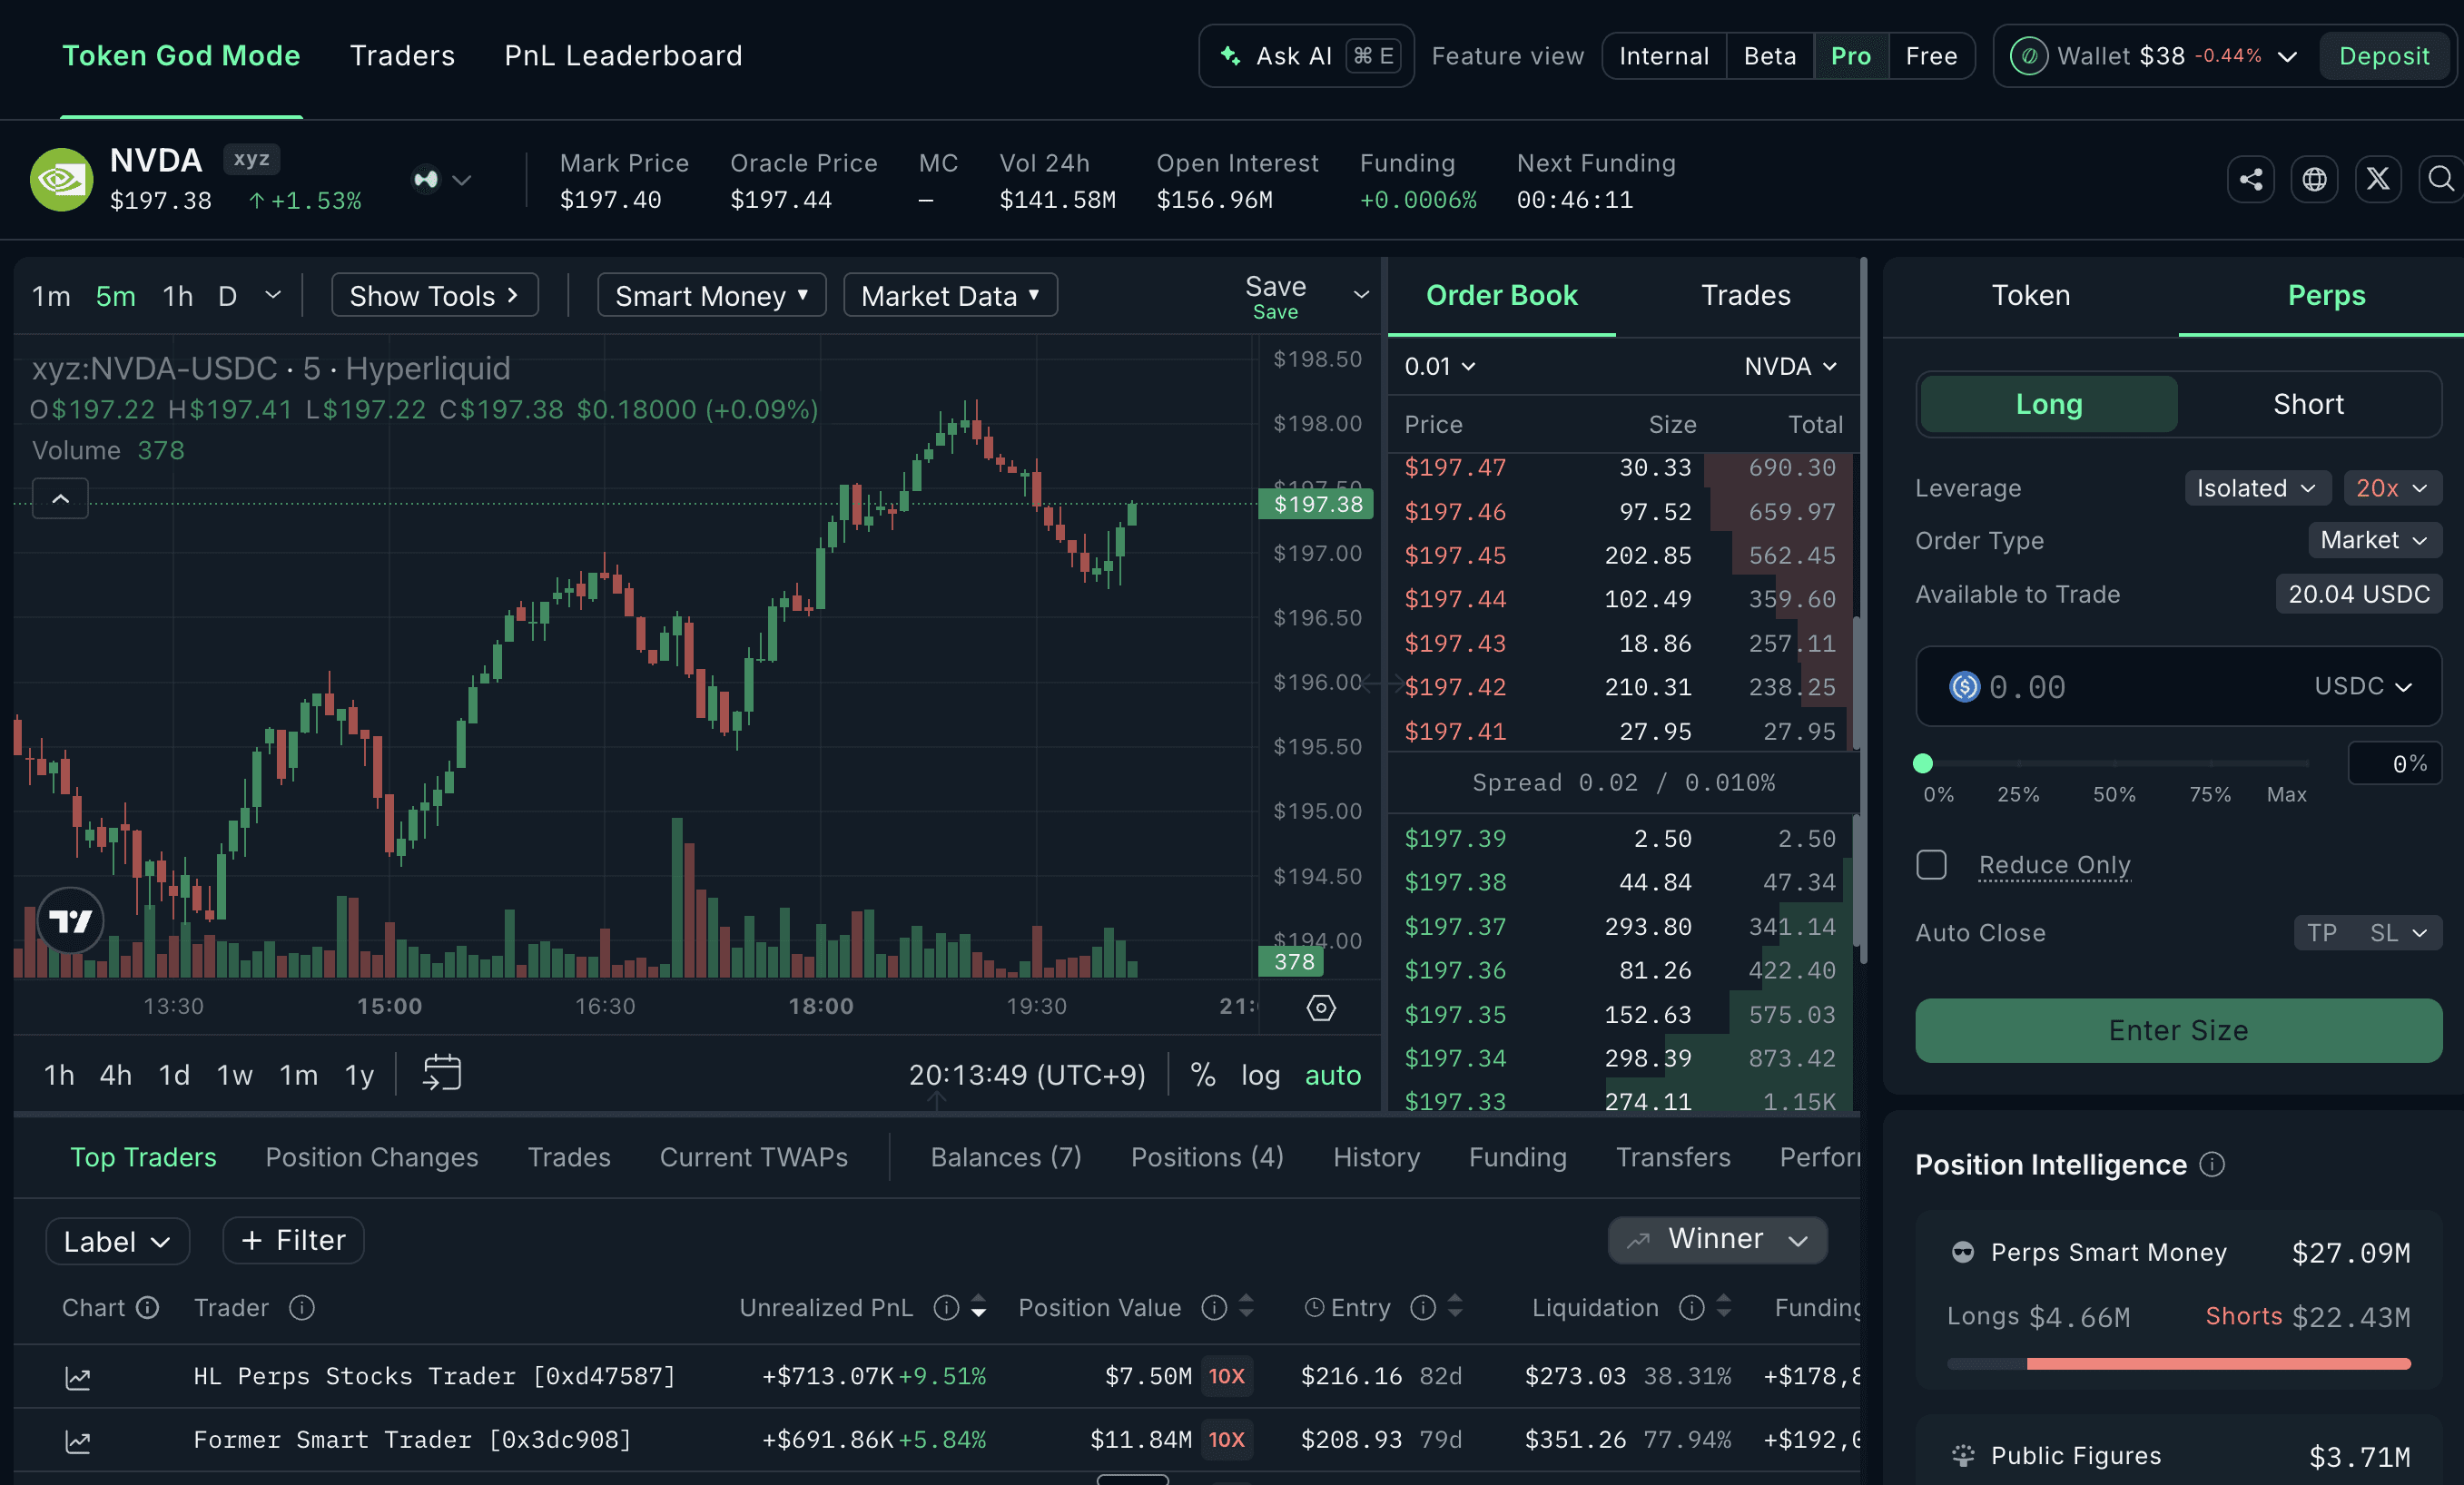Screen dimensions: 2464x1485
Task: Open the Position Changes tab
Action: pyautogui.click(x=372, y=1157)
